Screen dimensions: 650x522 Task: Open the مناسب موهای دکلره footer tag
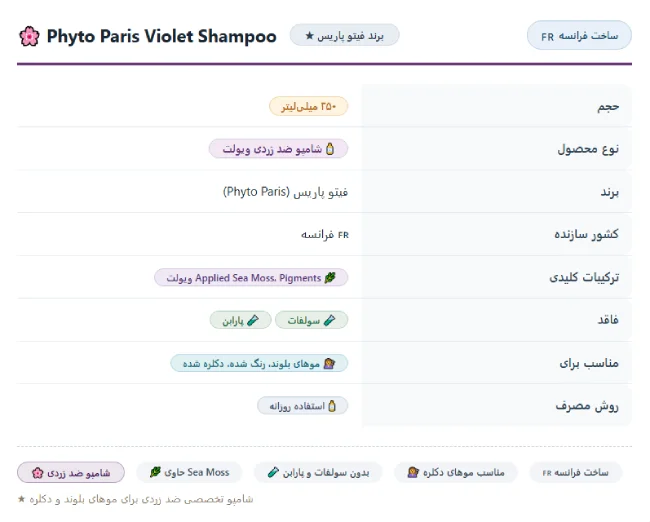pyautogui.click(x=456, y=472)
